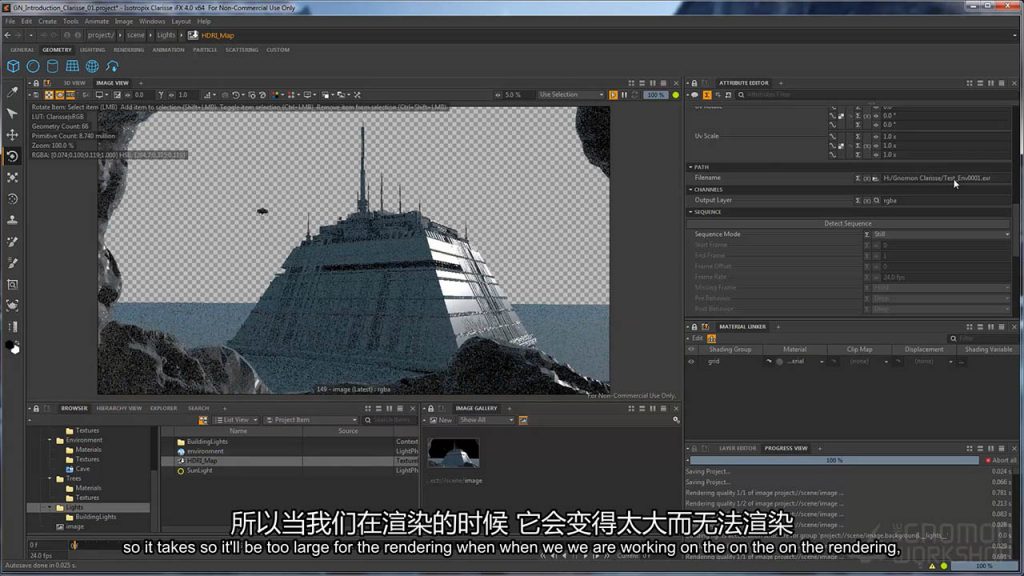Open the File menu
Image resolution: width=1024 pixels, height=576 pixels.
[10, 21]
